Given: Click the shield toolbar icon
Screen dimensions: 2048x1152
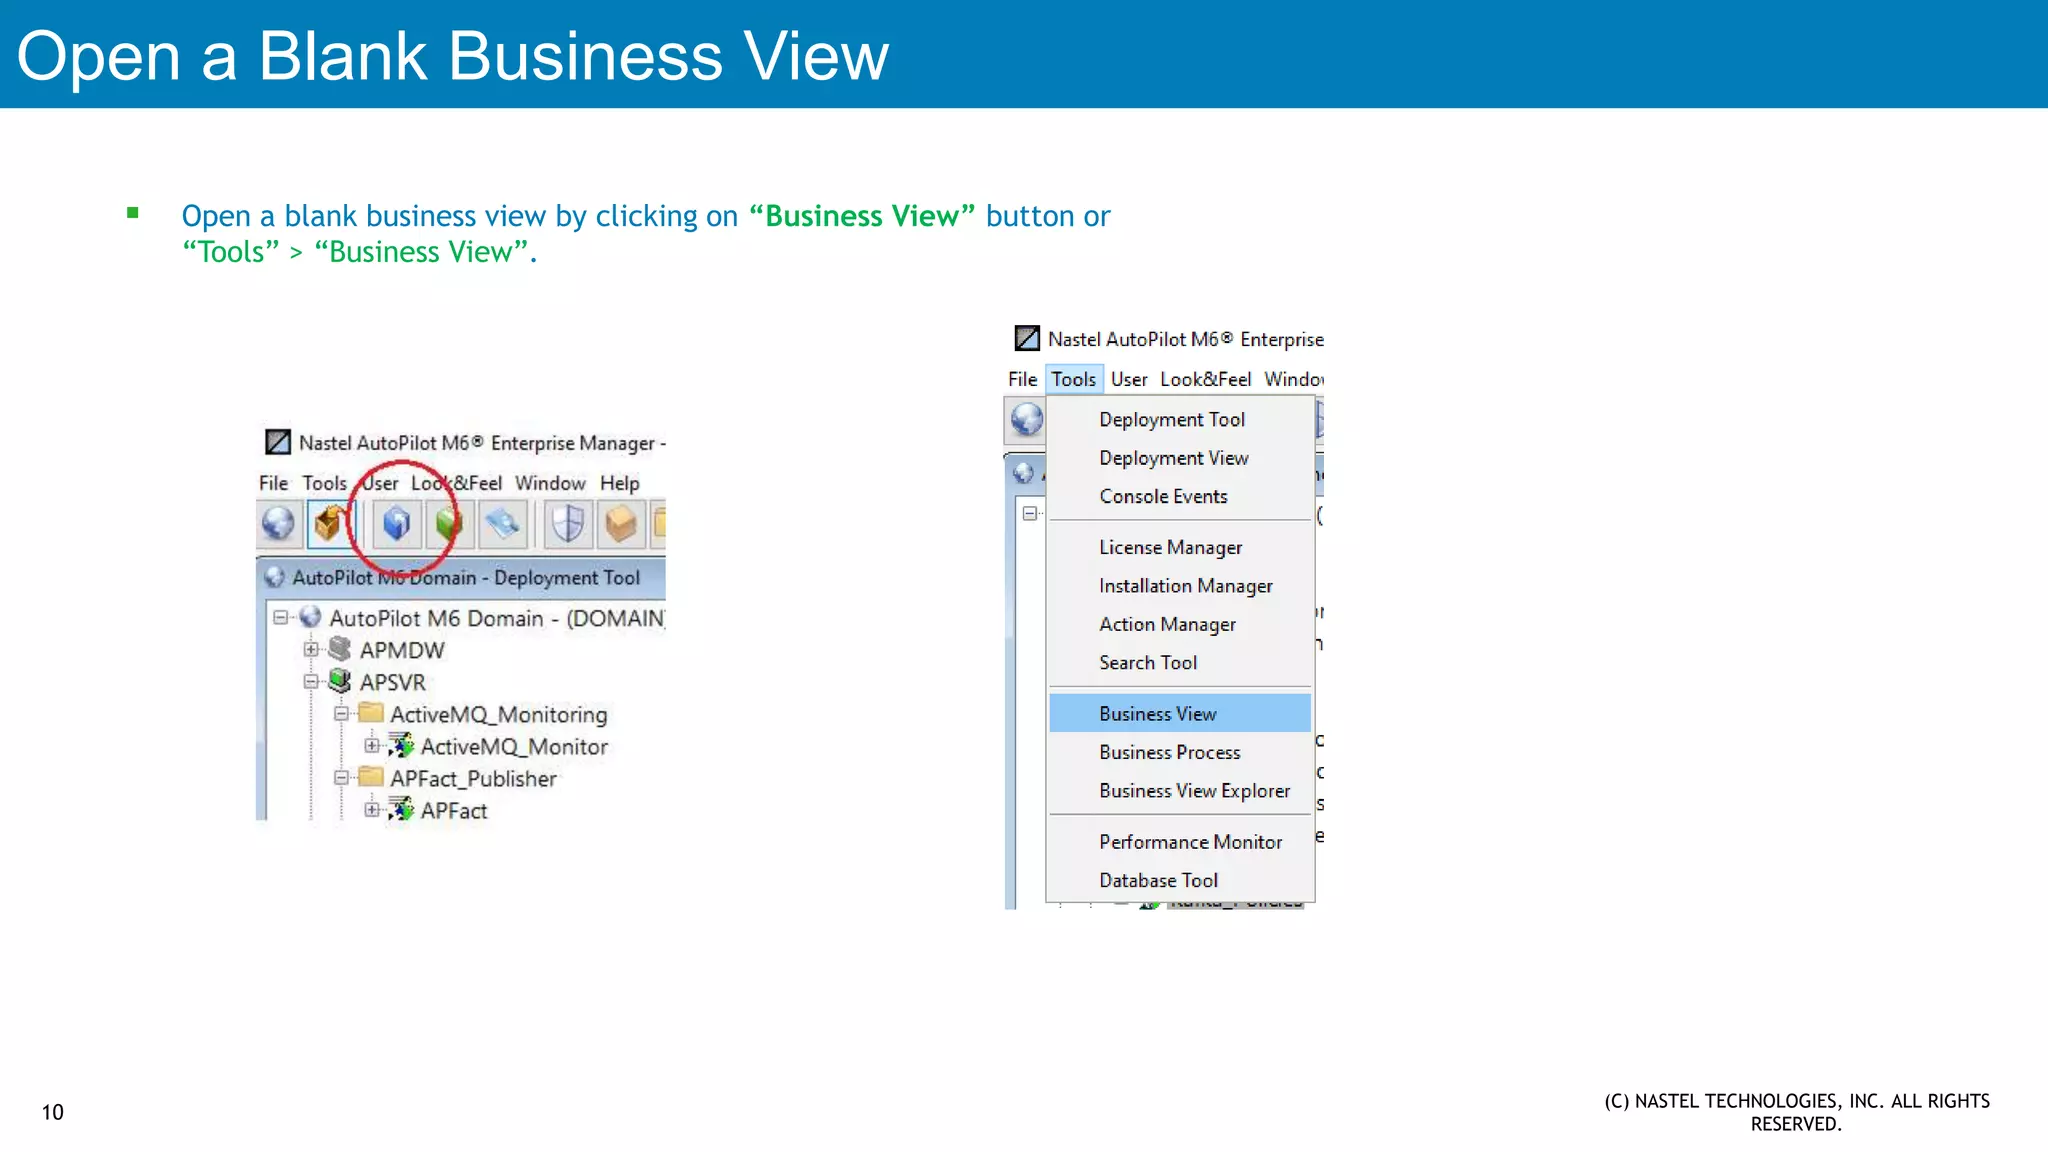Looking at the screenshot, I should 568,523.
